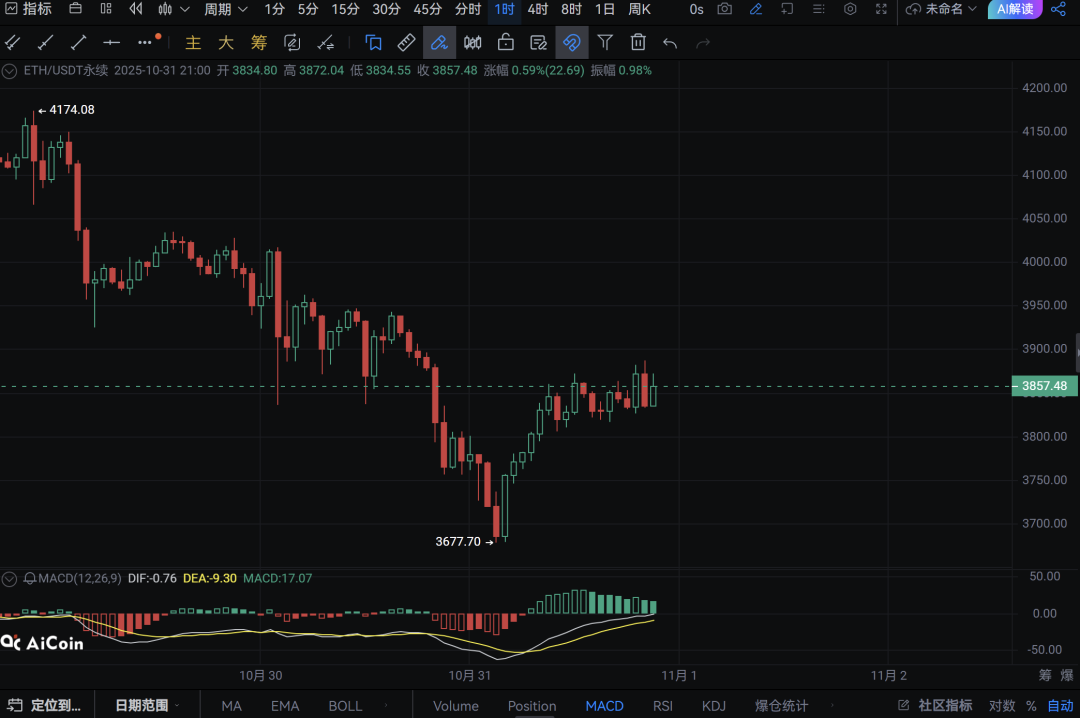Switch to the RSI indicator tab

(663, 706)
